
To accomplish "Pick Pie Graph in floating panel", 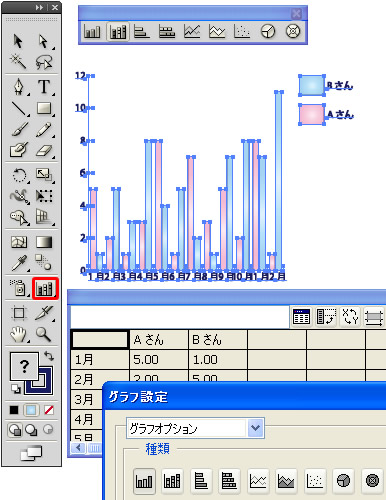I will pos(268,32).
